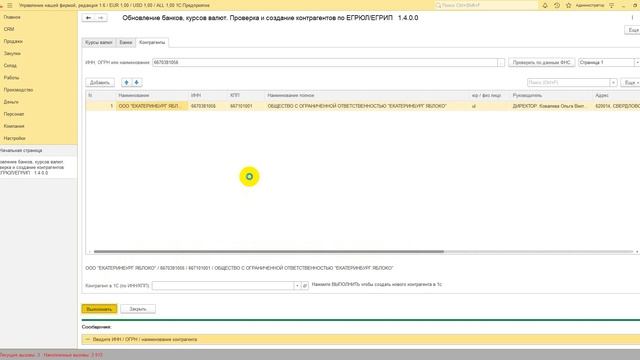The height and width of the screenshot is (360, 640).
Task: Switch to the Курсы валют tab
Action: 99,42
